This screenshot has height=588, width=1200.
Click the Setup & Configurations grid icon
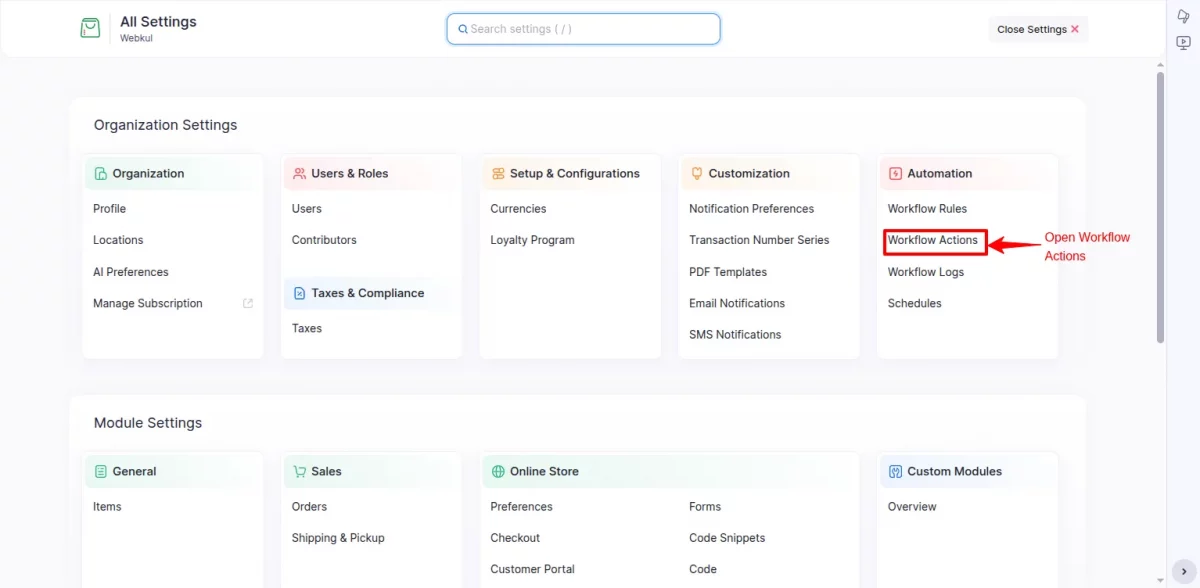click(498, 174)
